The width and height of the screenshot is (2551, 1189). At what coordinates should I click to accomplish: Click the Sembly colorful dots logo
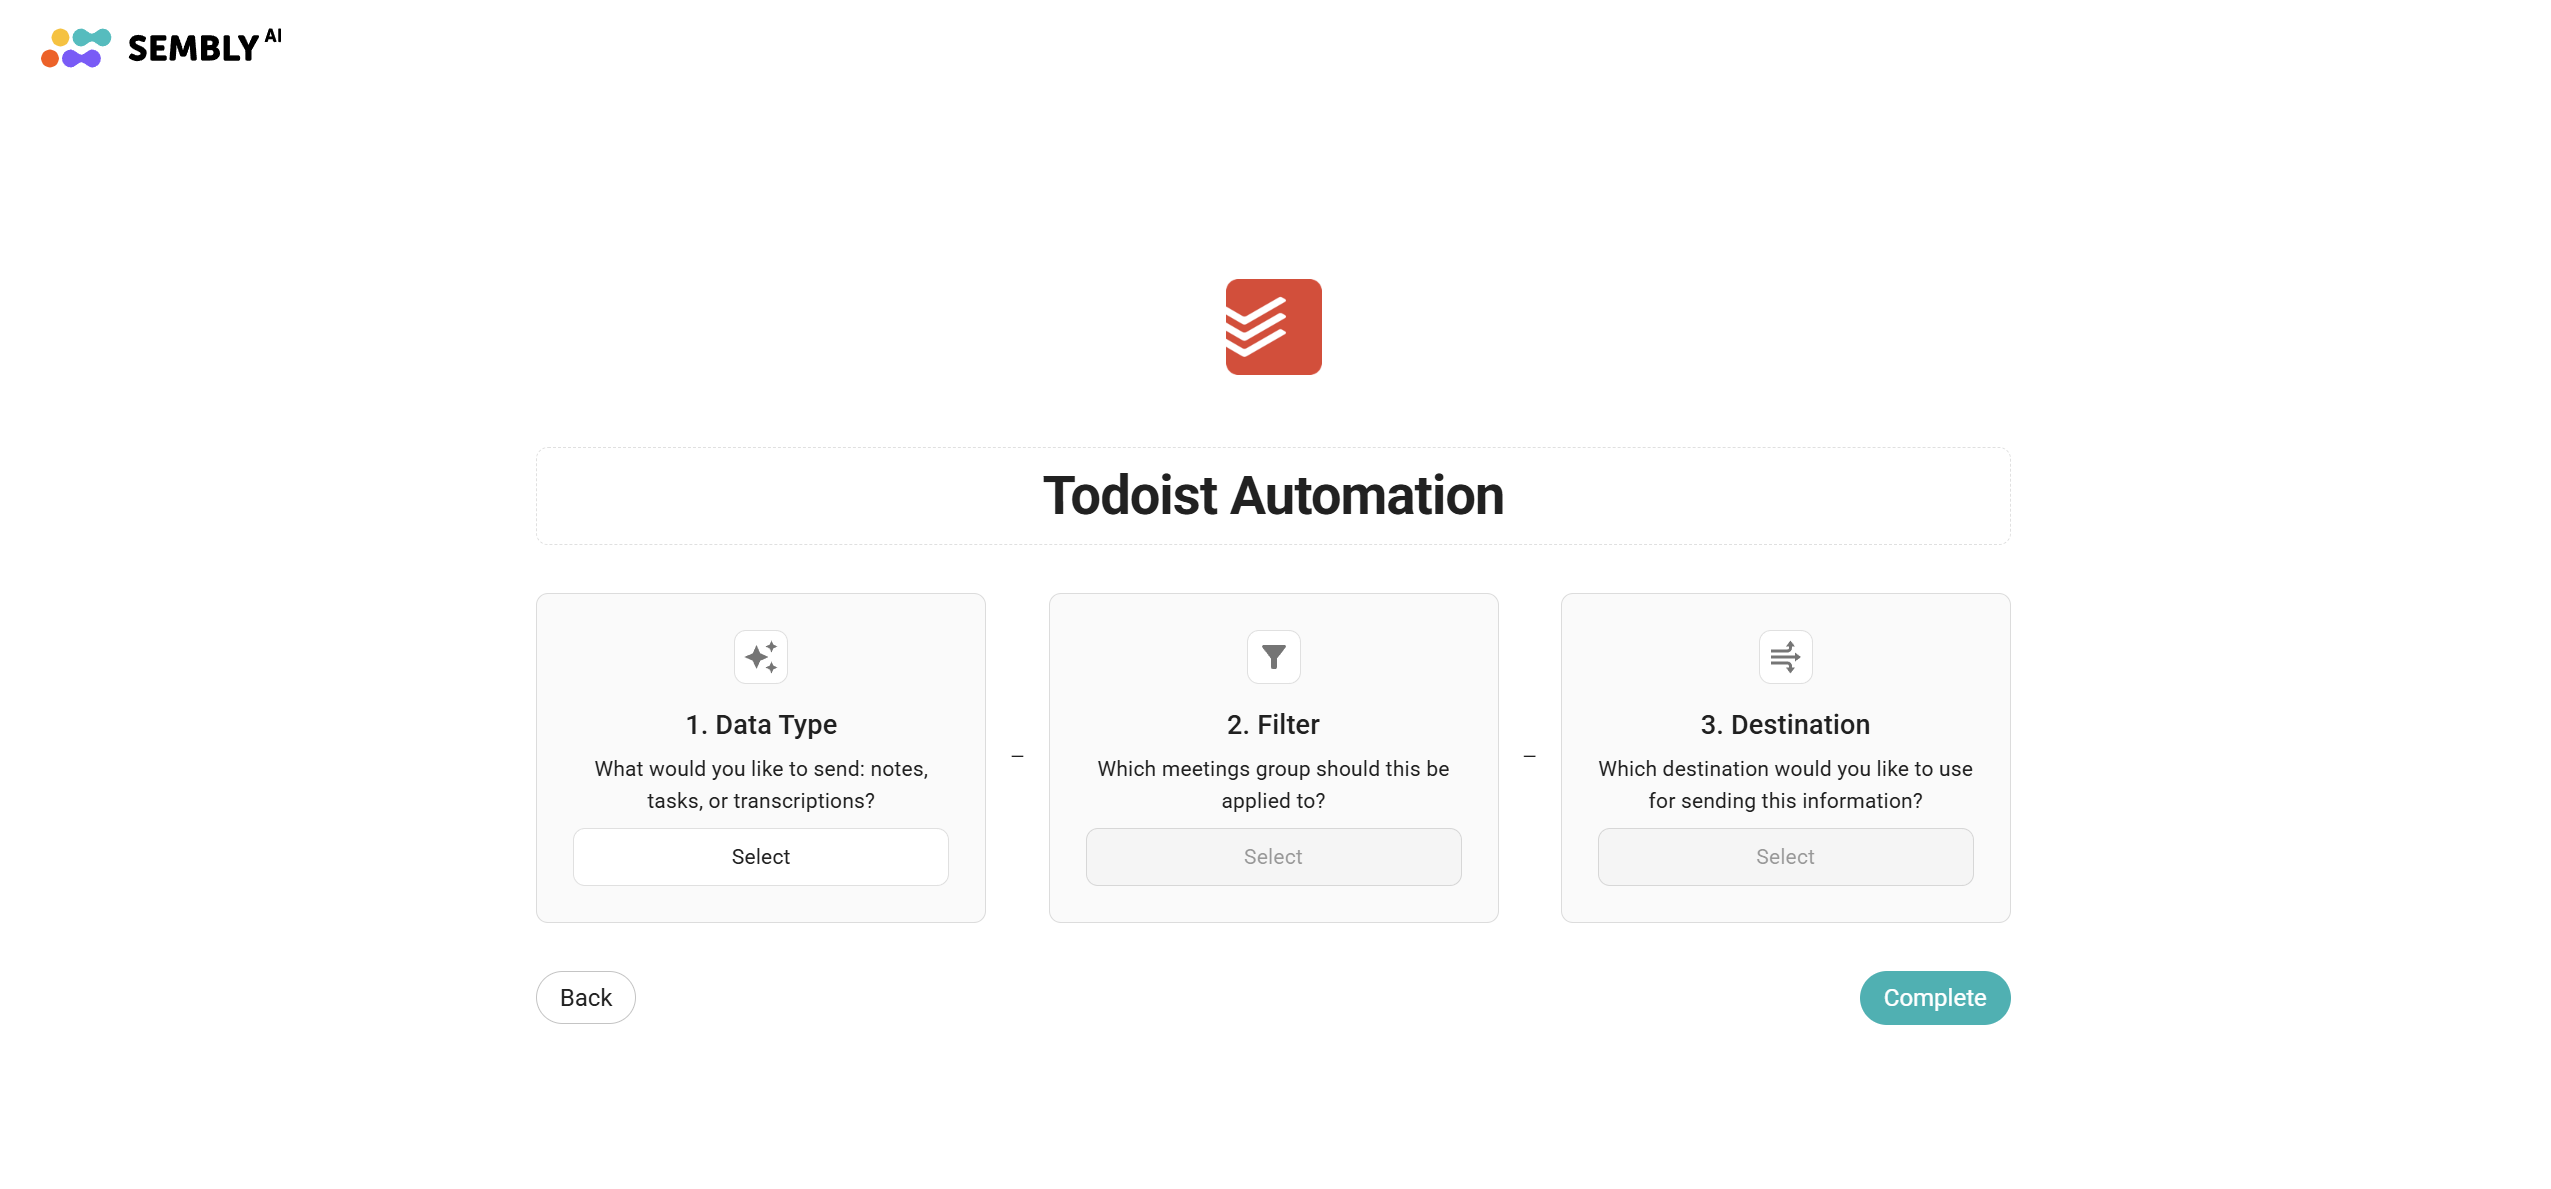(76, 47)
